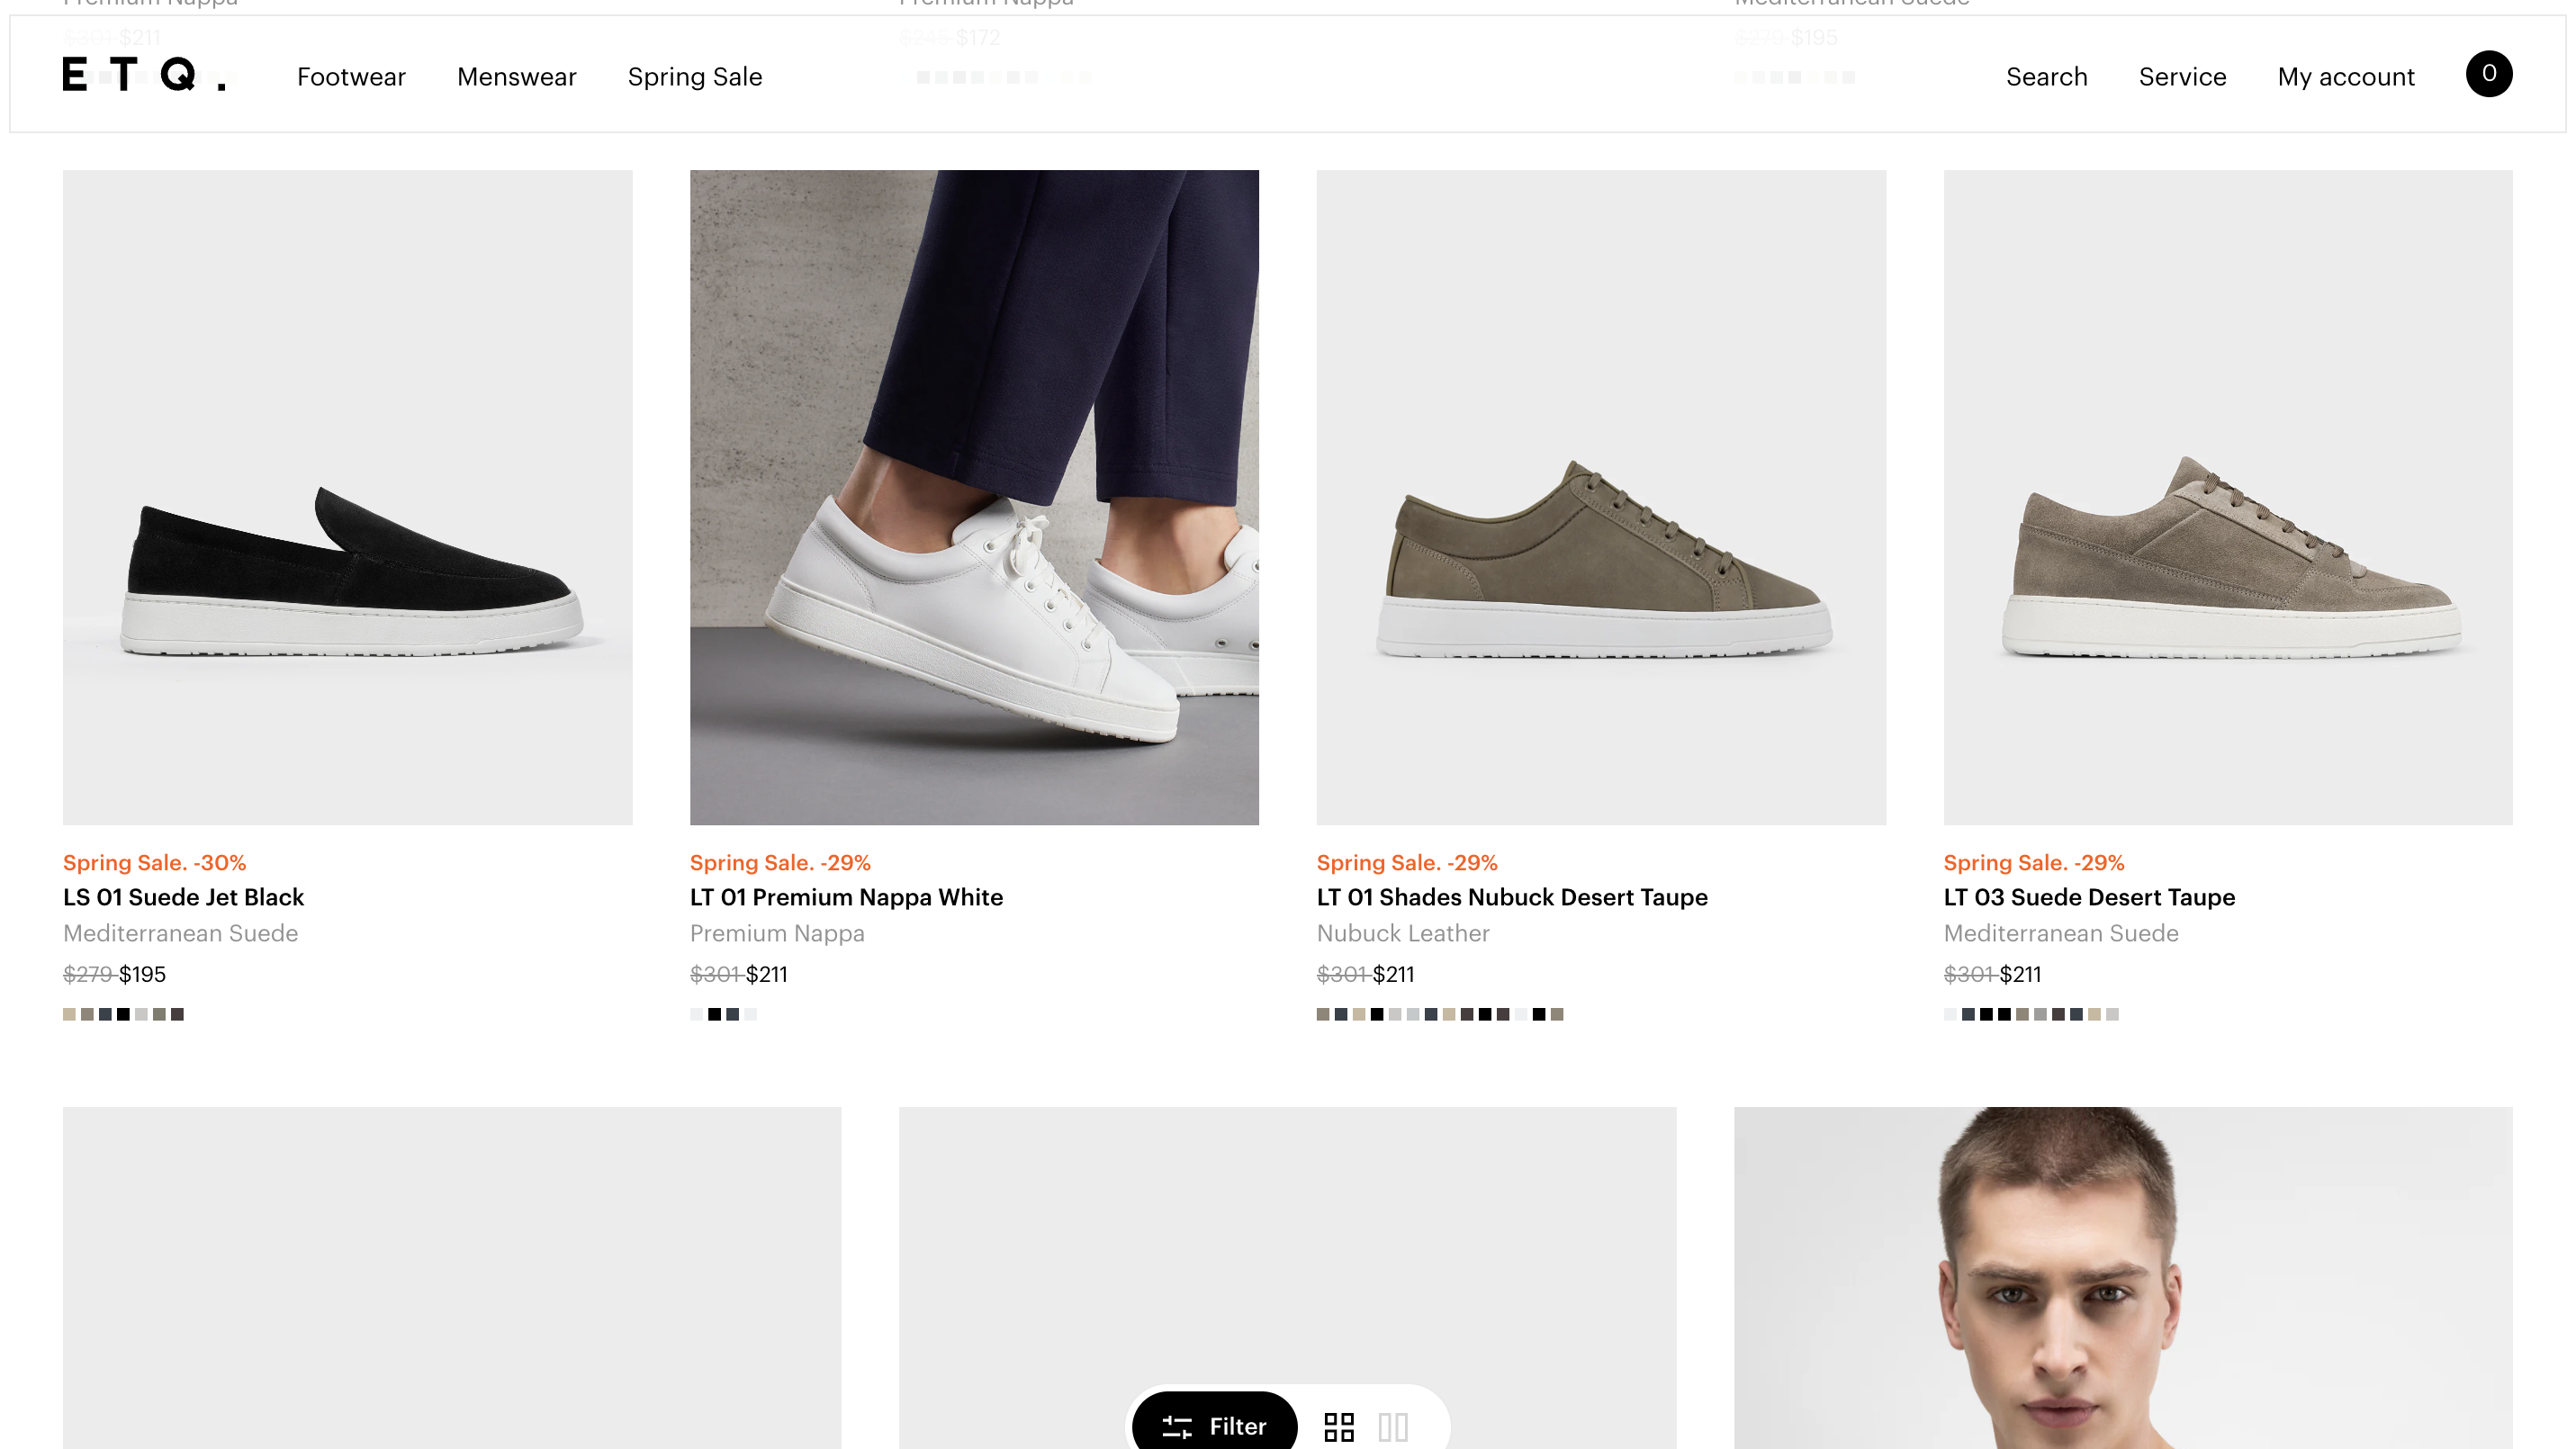Open the ETQ. logo home link

pos(144,75)
